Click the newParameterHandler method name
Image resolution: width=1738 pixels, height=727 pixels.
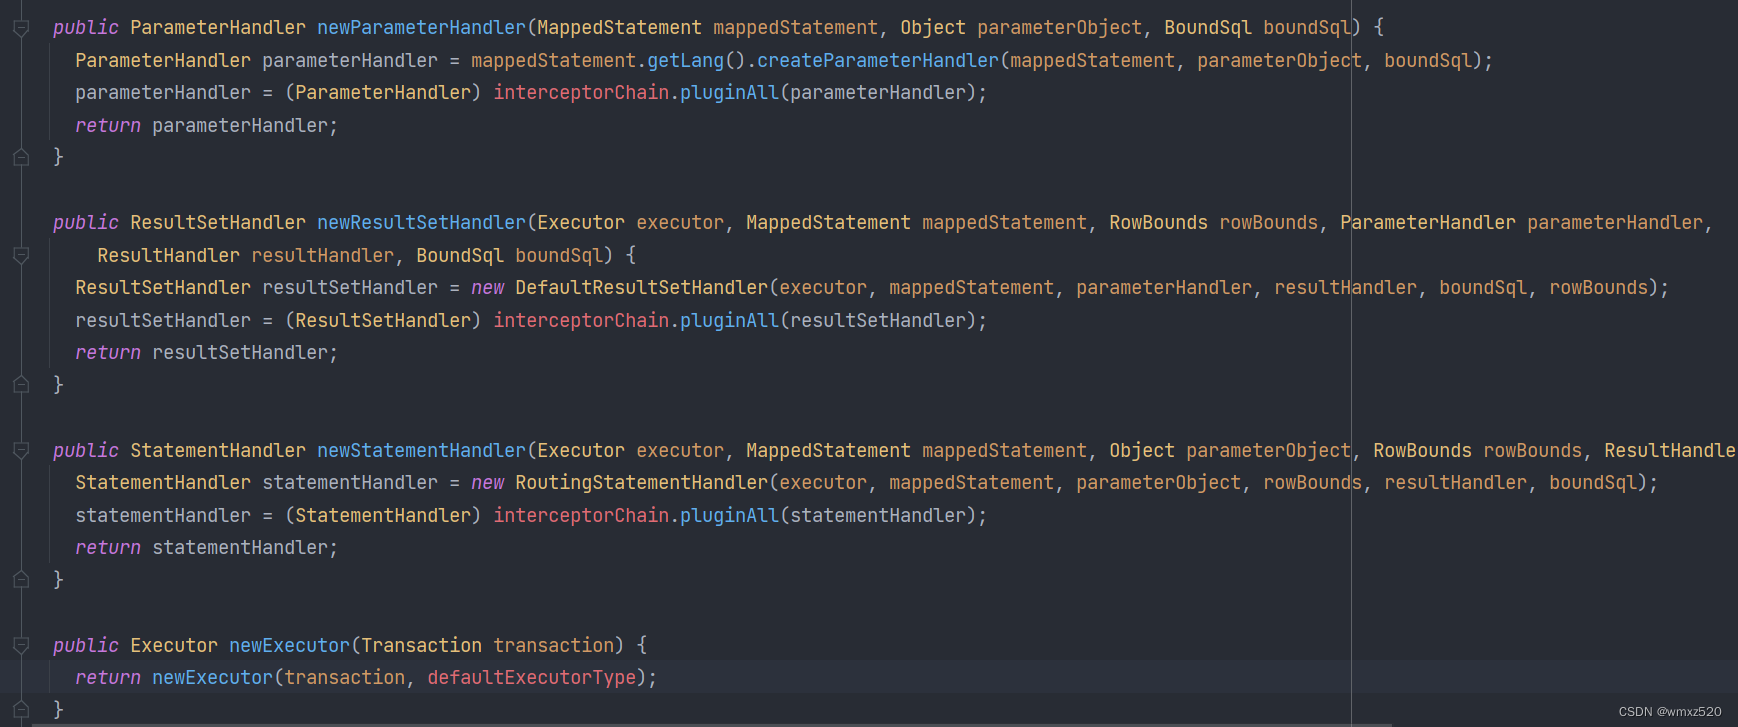point(421,28)
